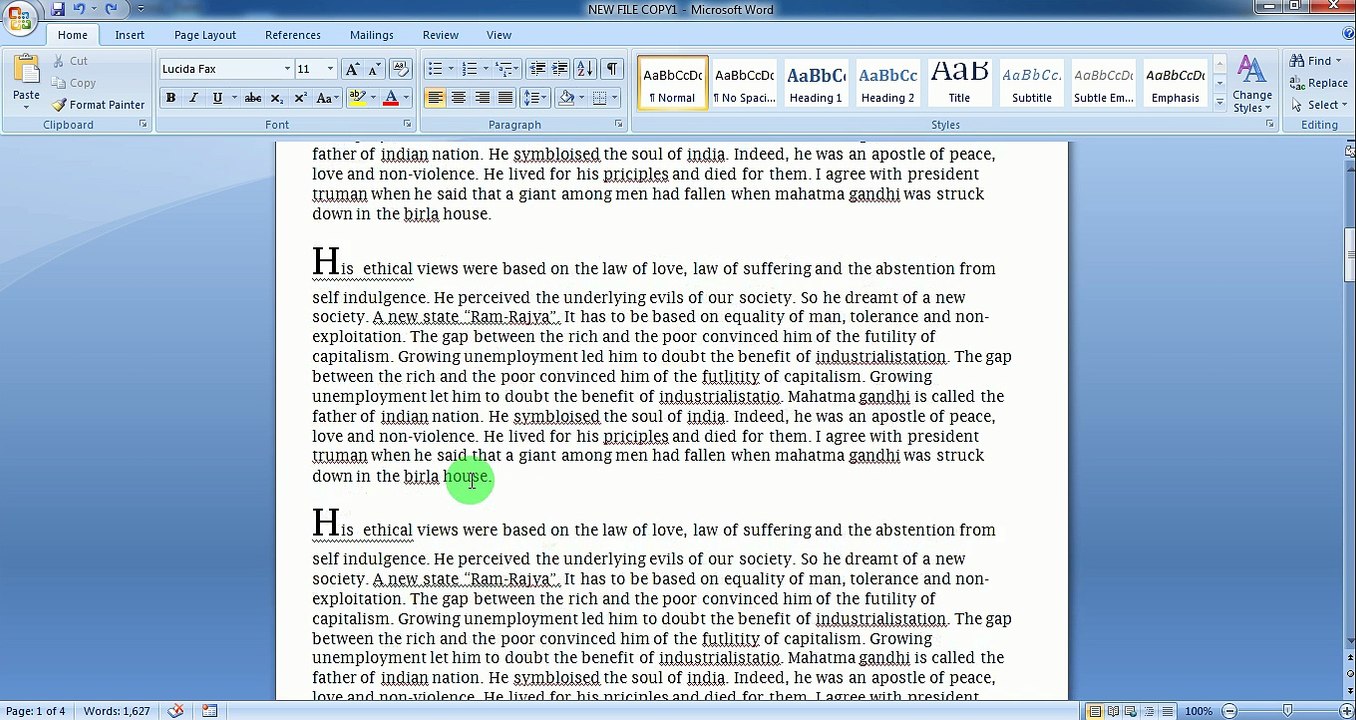The height and width of the screenshot is (720, 1356).
Task: Switch to Review tab
Action: pos(441,35)
